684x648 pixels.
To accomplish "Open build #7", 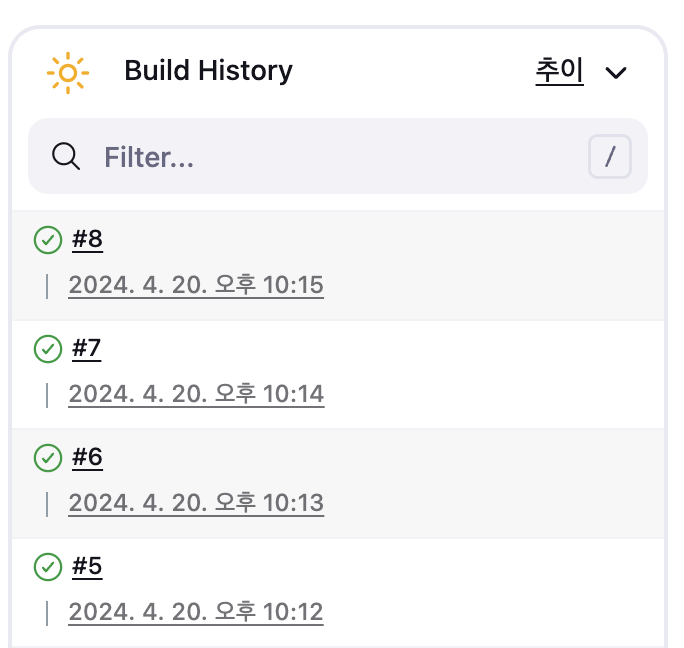I will (88, 349).
